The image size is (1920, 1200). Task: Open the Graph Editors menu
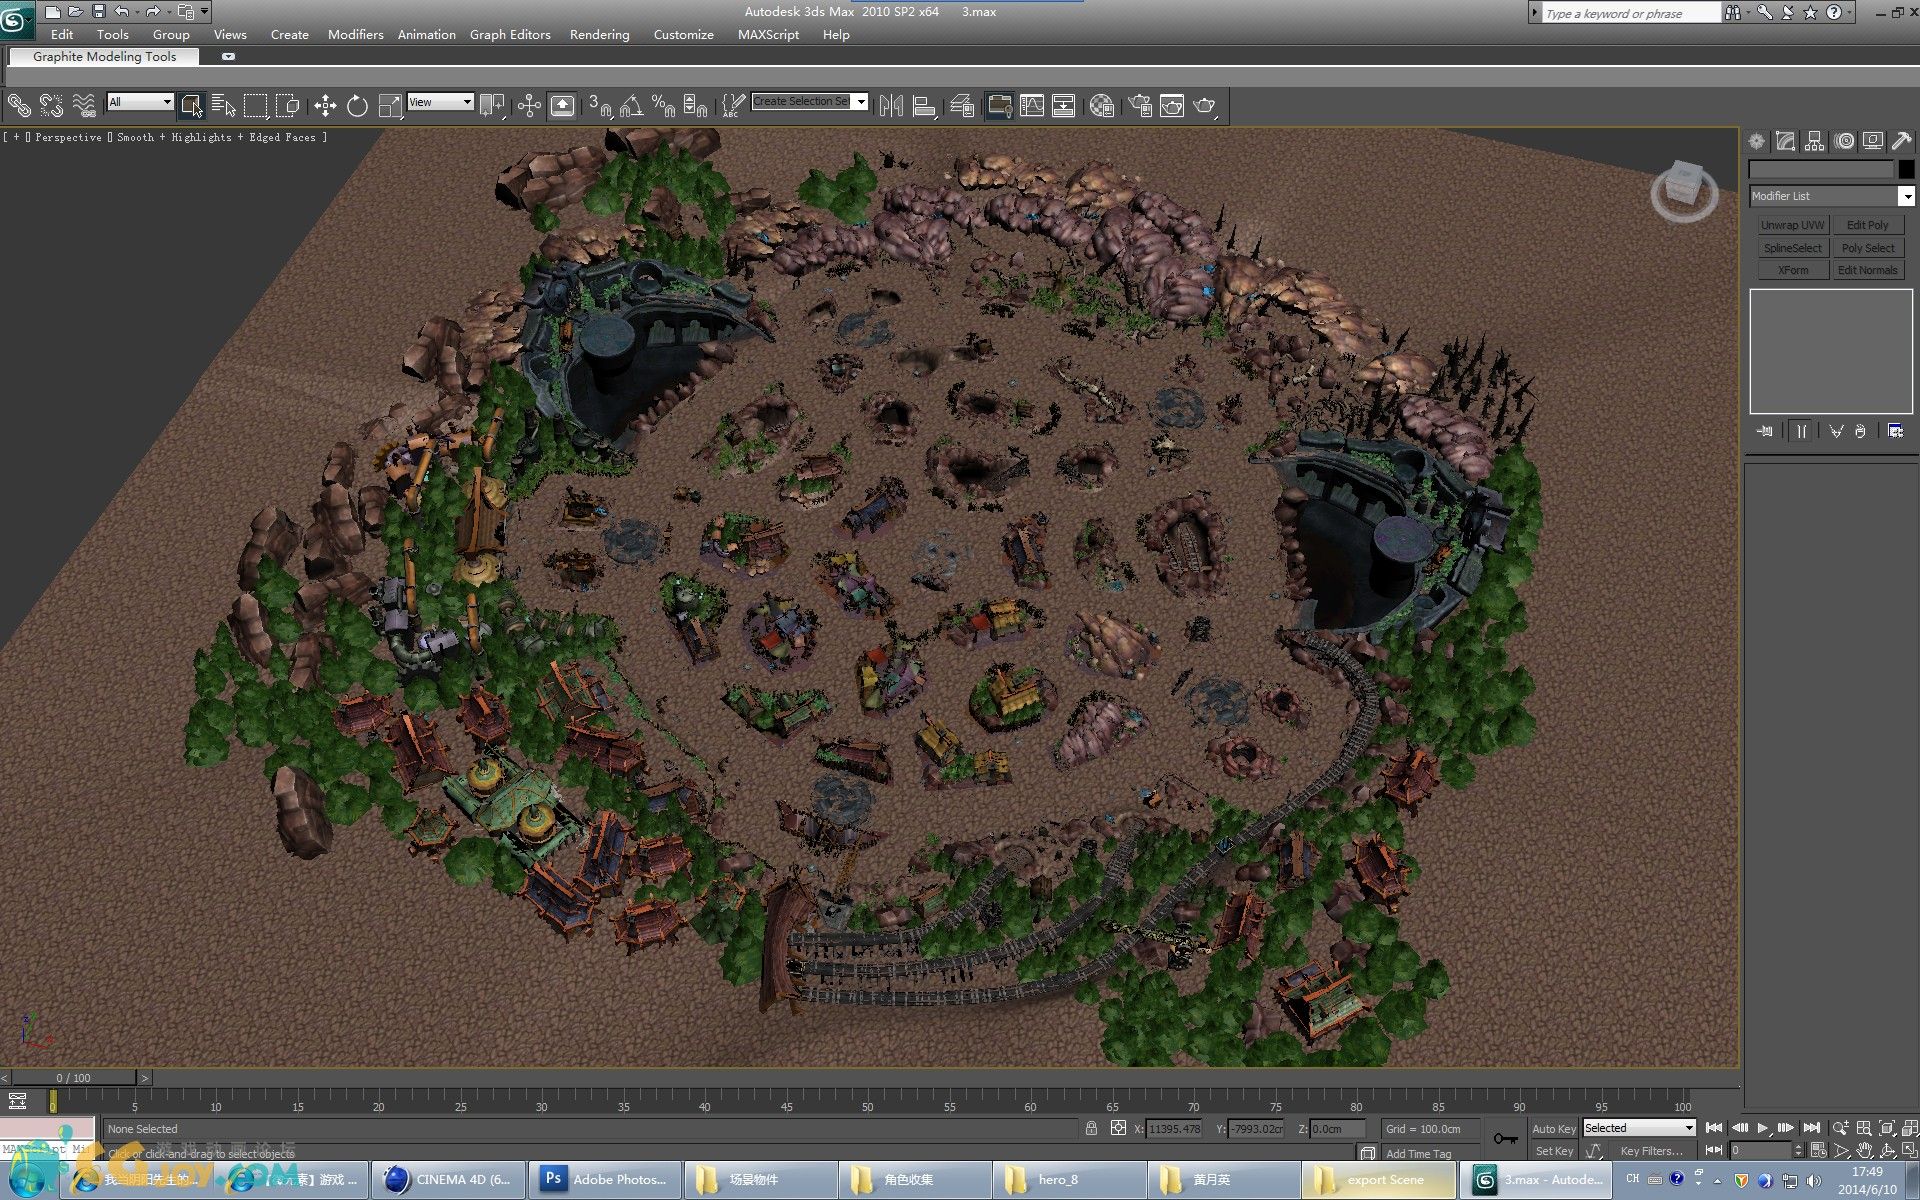[510, 34]
